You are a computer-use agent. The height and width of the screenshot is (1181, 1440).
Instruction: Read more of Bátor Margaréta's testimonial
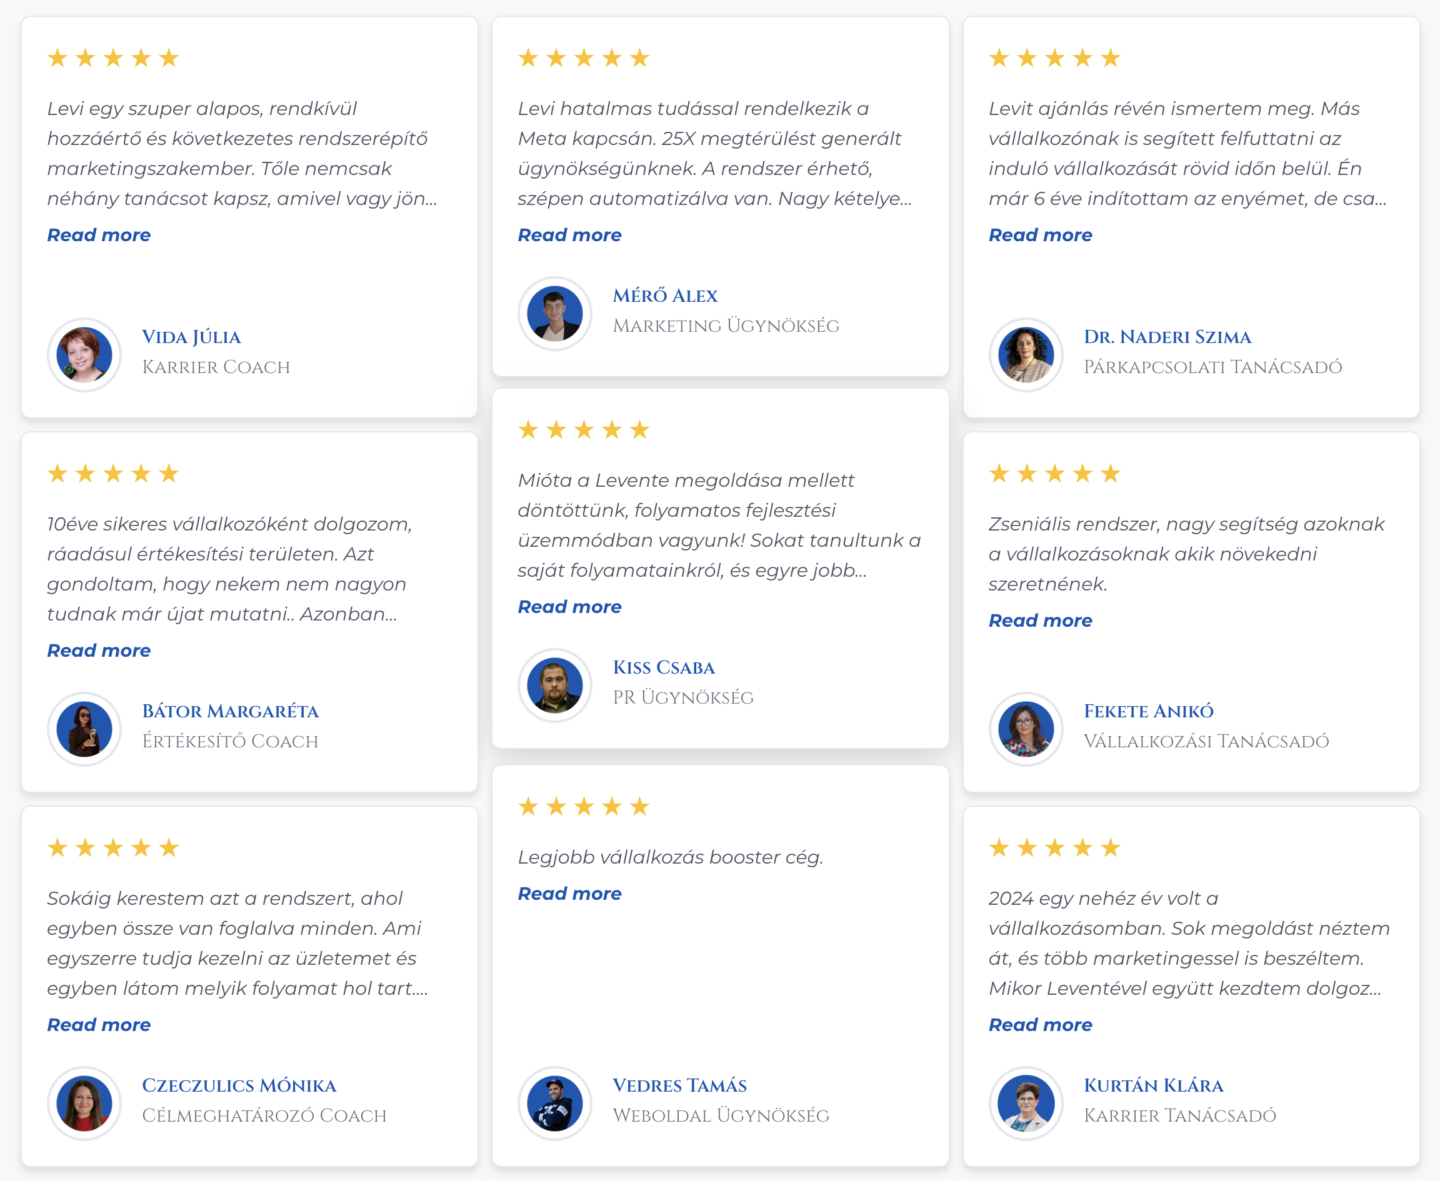tap(99, 651)
